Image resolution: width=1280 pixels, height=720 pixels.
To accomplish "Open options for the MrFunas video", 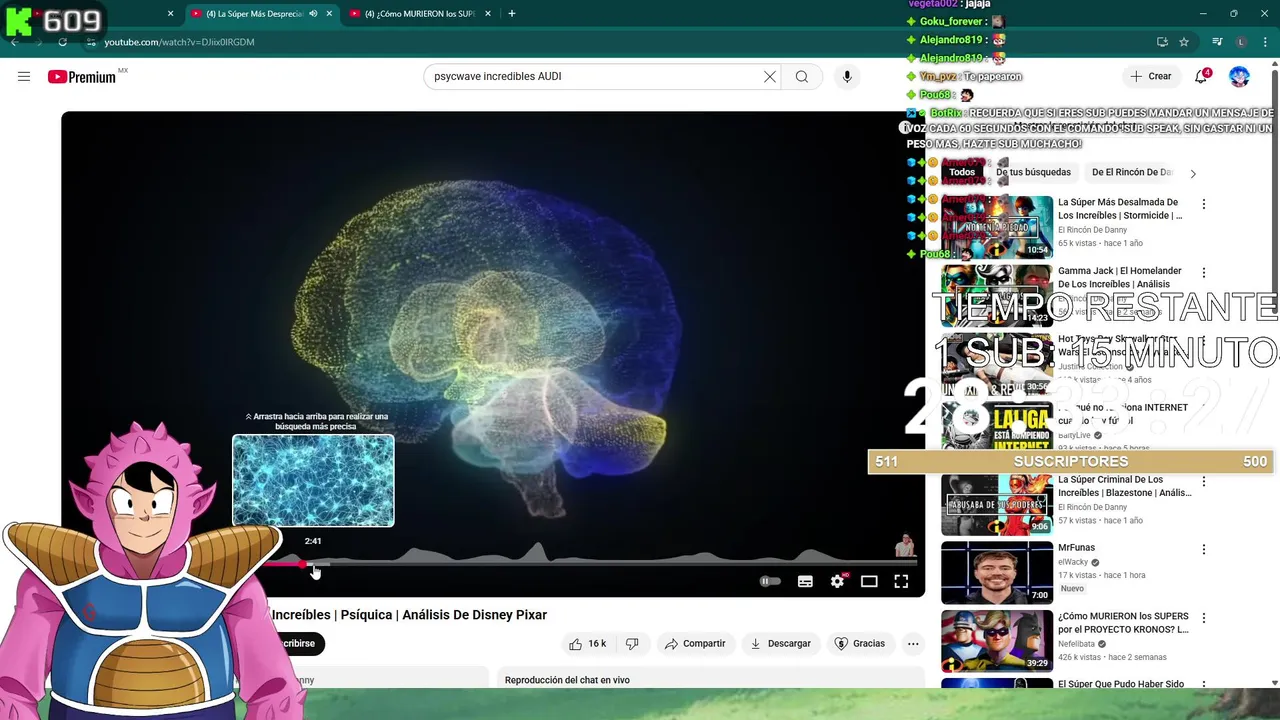I will (1204, 549).
